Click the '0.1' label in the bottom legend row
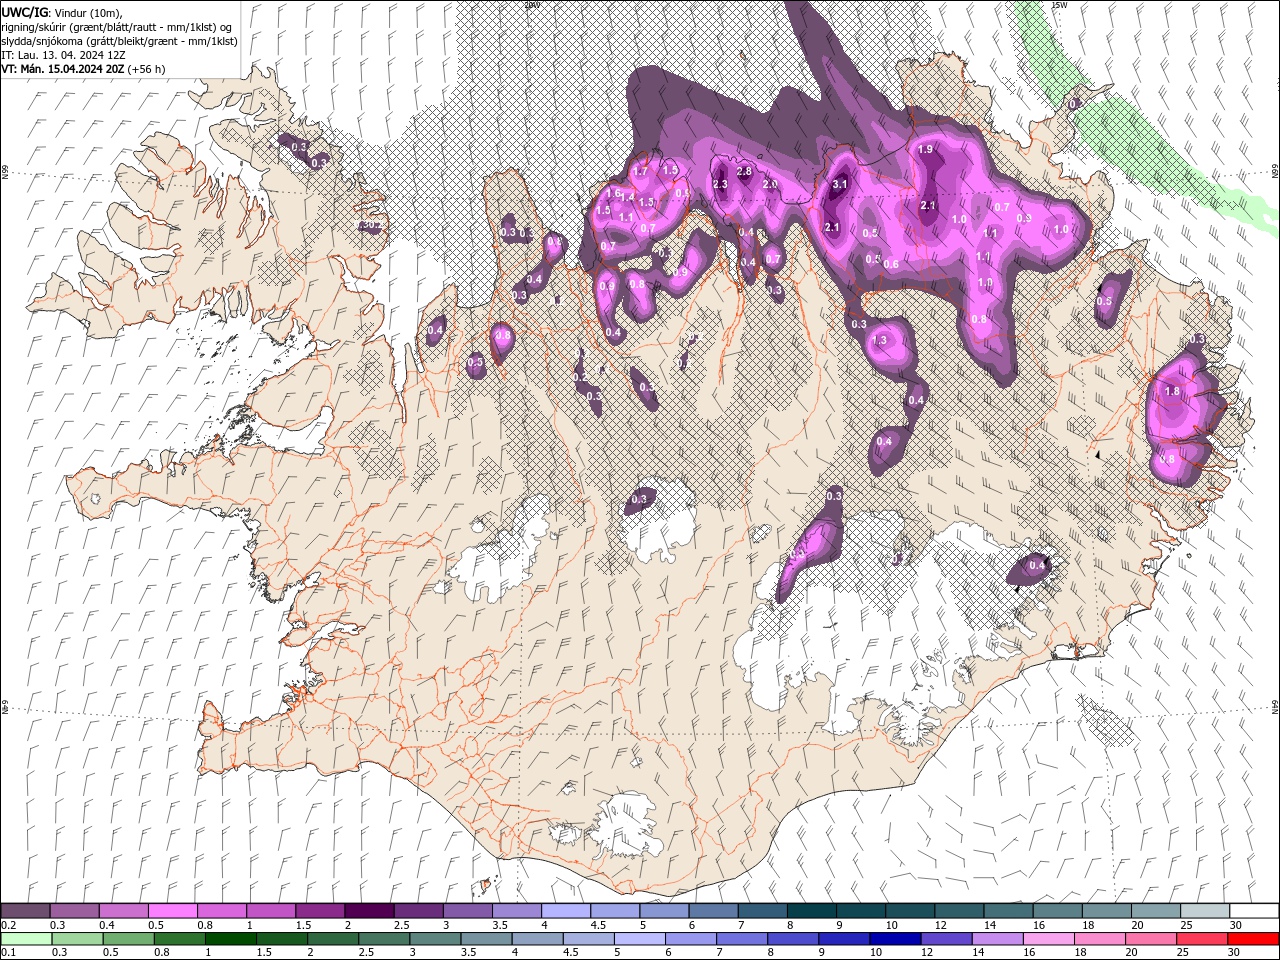 coord(8,953)
